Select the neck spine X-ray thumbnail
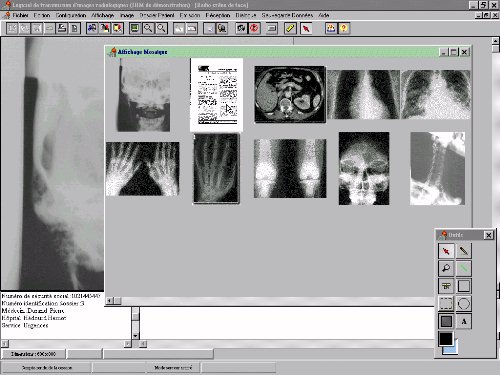The width and height of the screenshot is (500, 375). tap(437, 168)
